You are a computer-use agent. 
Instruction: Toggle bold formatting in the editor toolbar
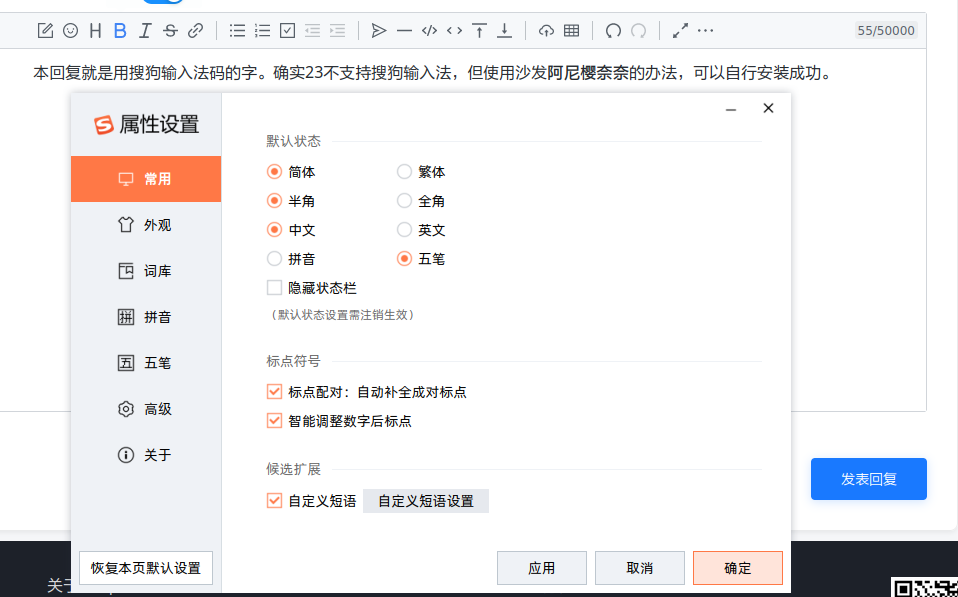[119, 30]
